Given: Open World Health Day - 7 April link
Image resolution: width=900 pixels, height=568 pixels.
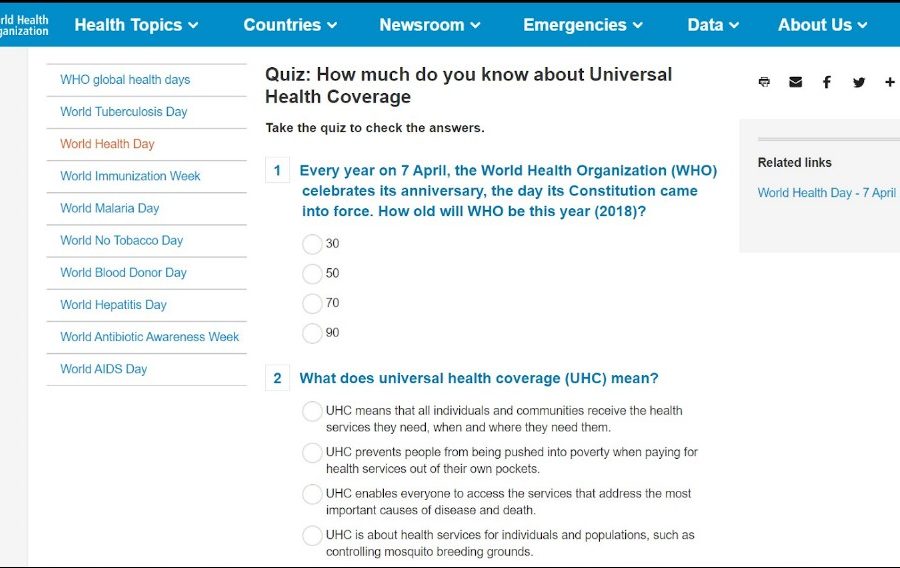Looking at the screenshot, I should point(826,193).
